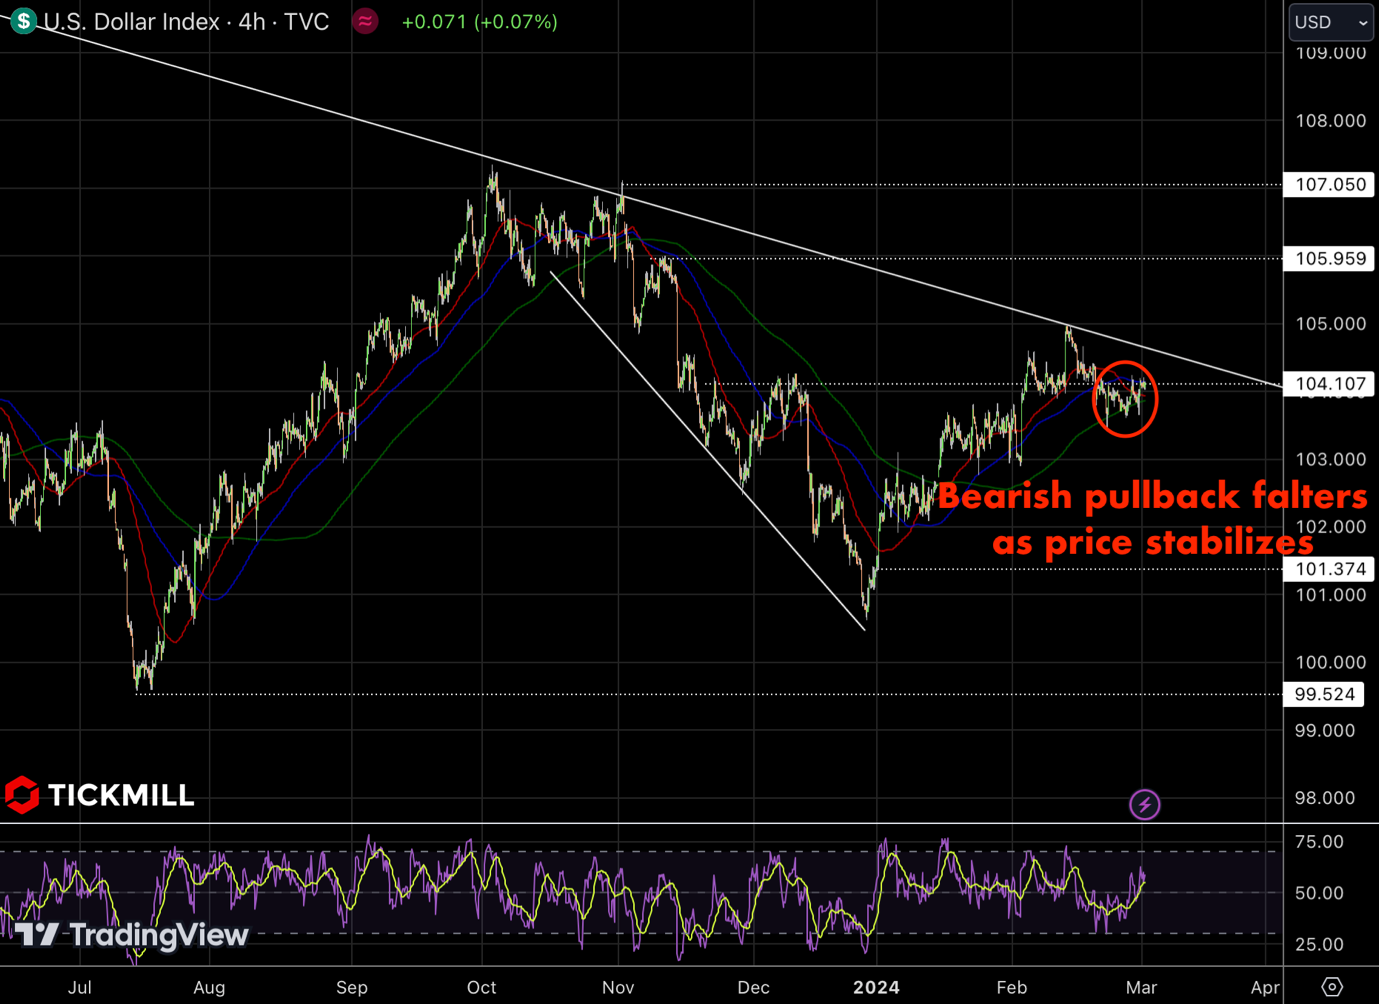
Task: Click the 2024 label on time axis
Action: click(876, 987)
